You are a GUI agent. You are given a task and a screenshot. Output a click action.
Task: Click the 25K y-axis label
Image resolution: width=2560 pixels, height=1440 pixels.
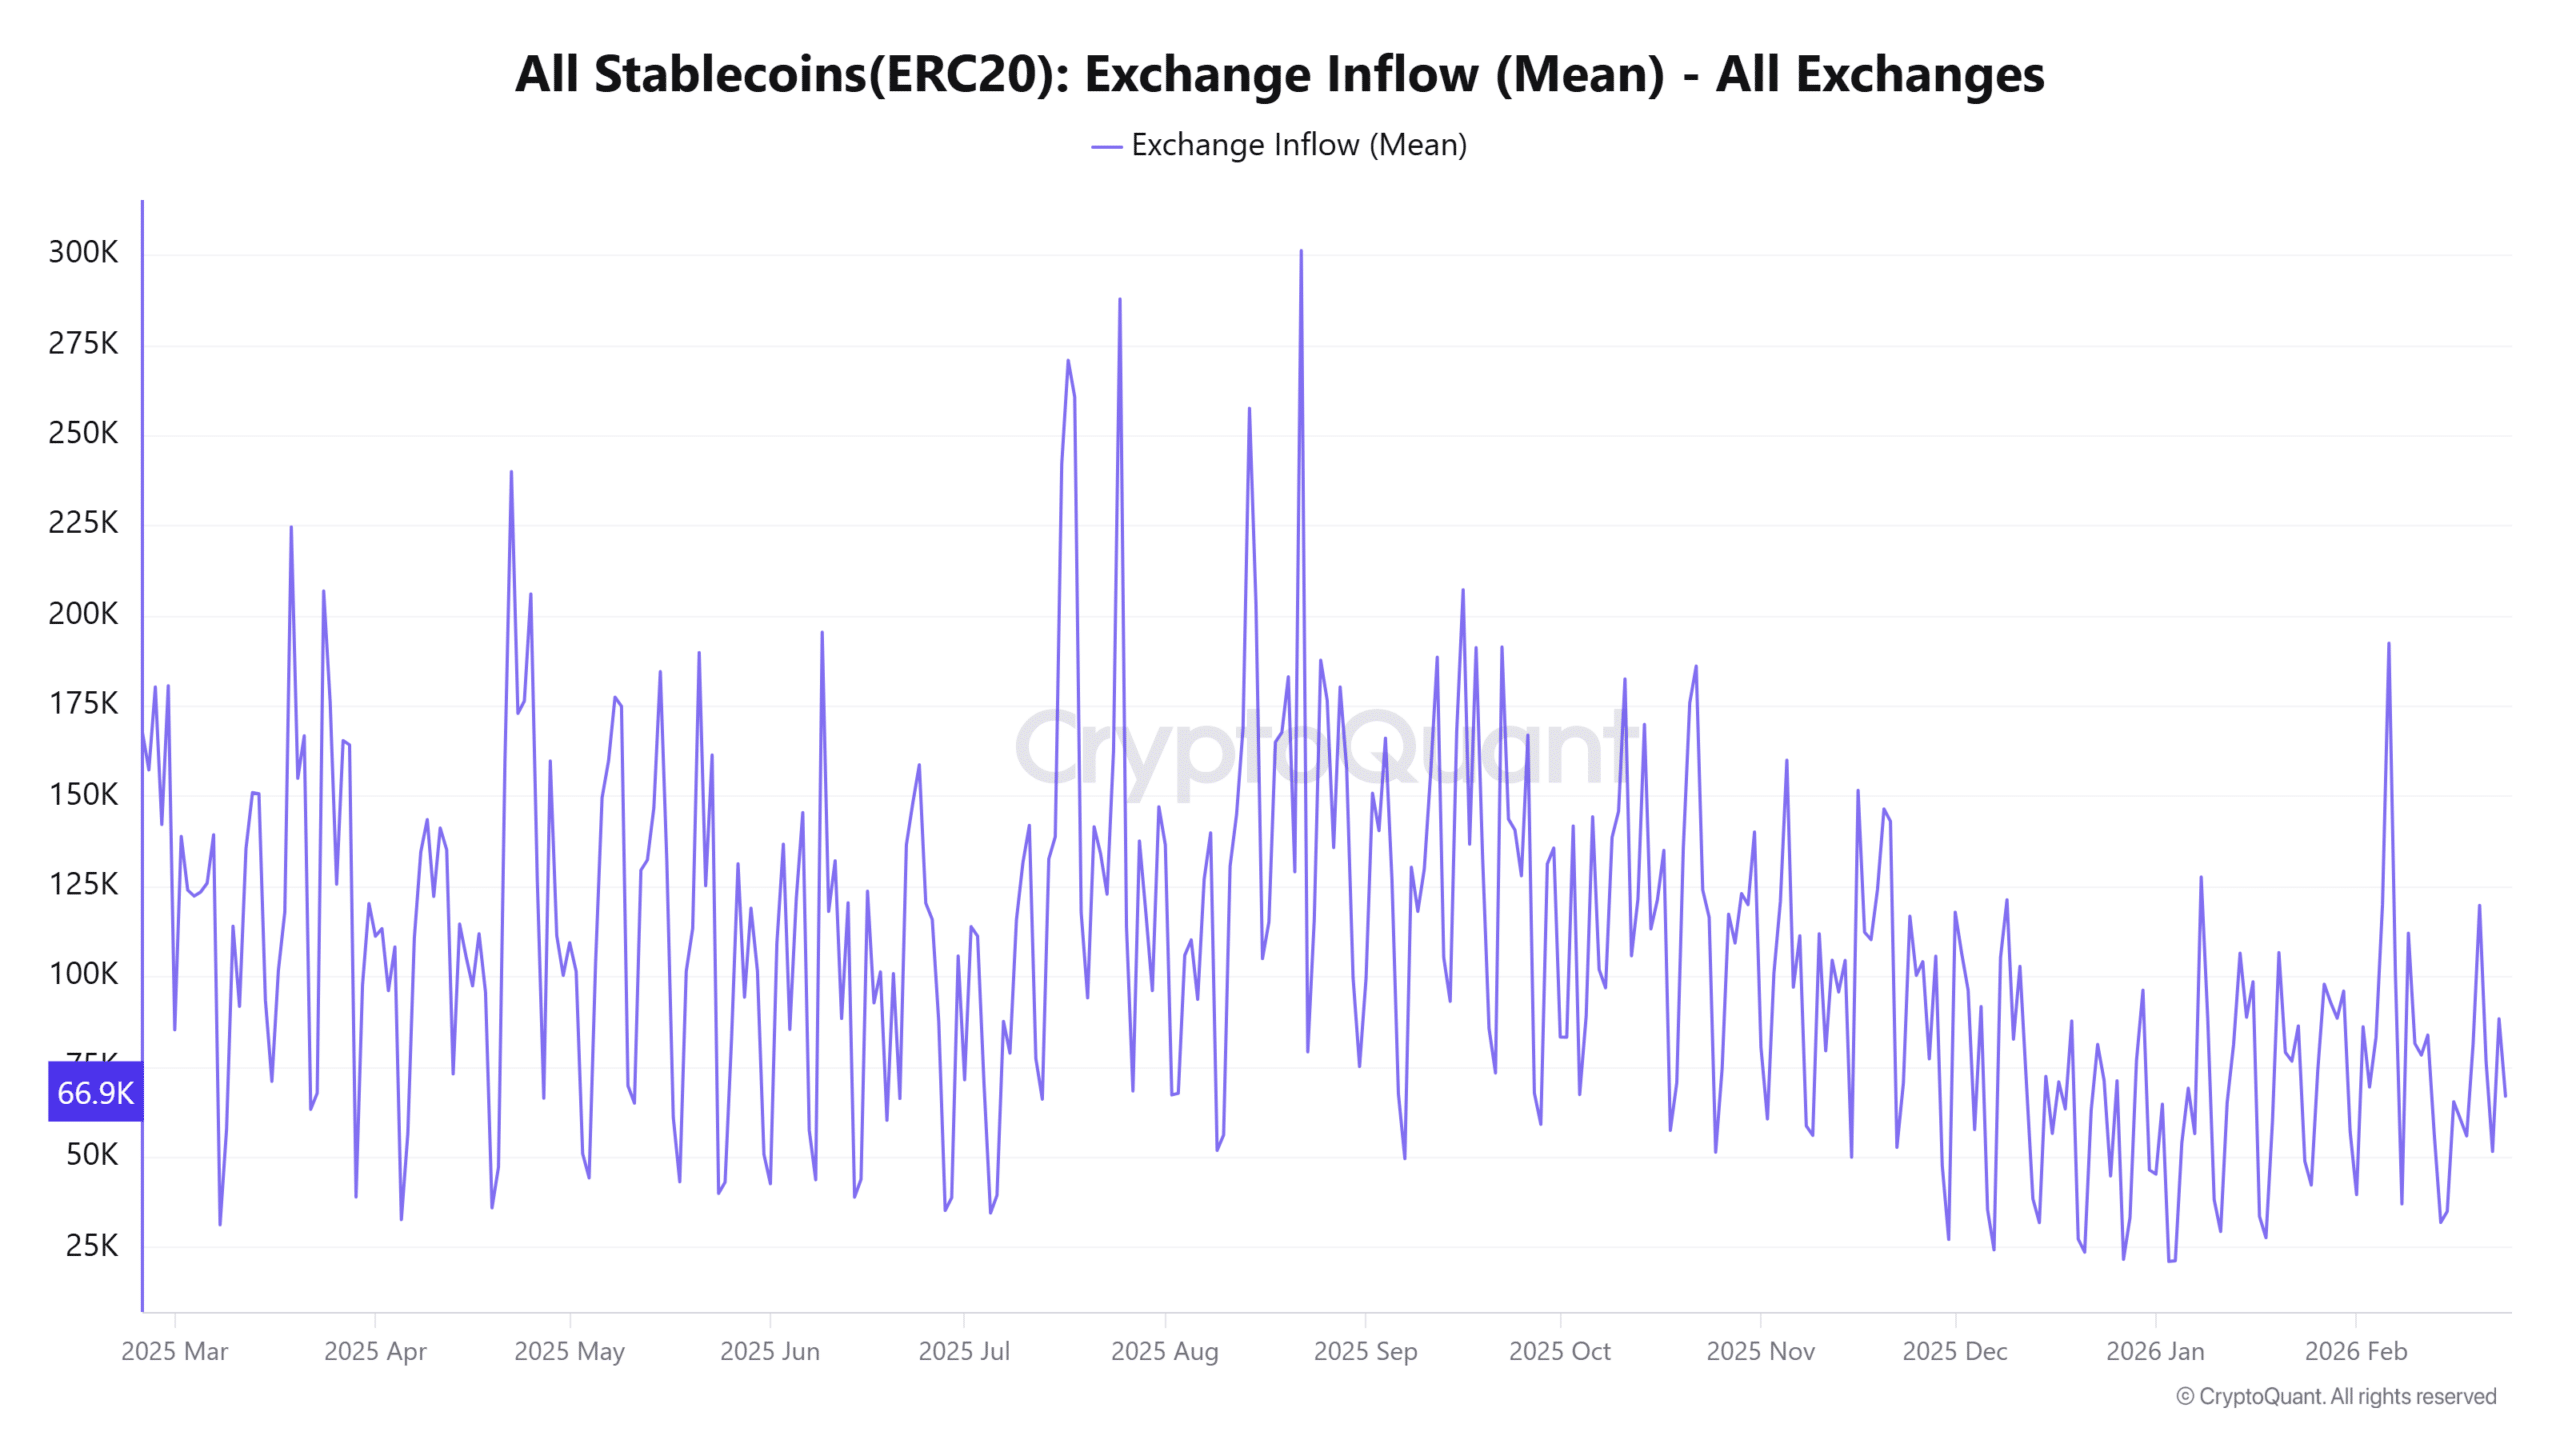pos(91,1245)
